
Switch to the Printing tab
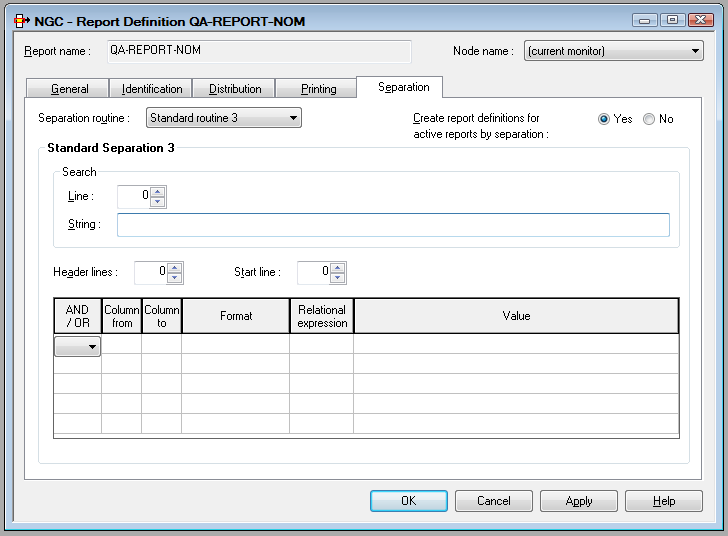click(318, 88)
